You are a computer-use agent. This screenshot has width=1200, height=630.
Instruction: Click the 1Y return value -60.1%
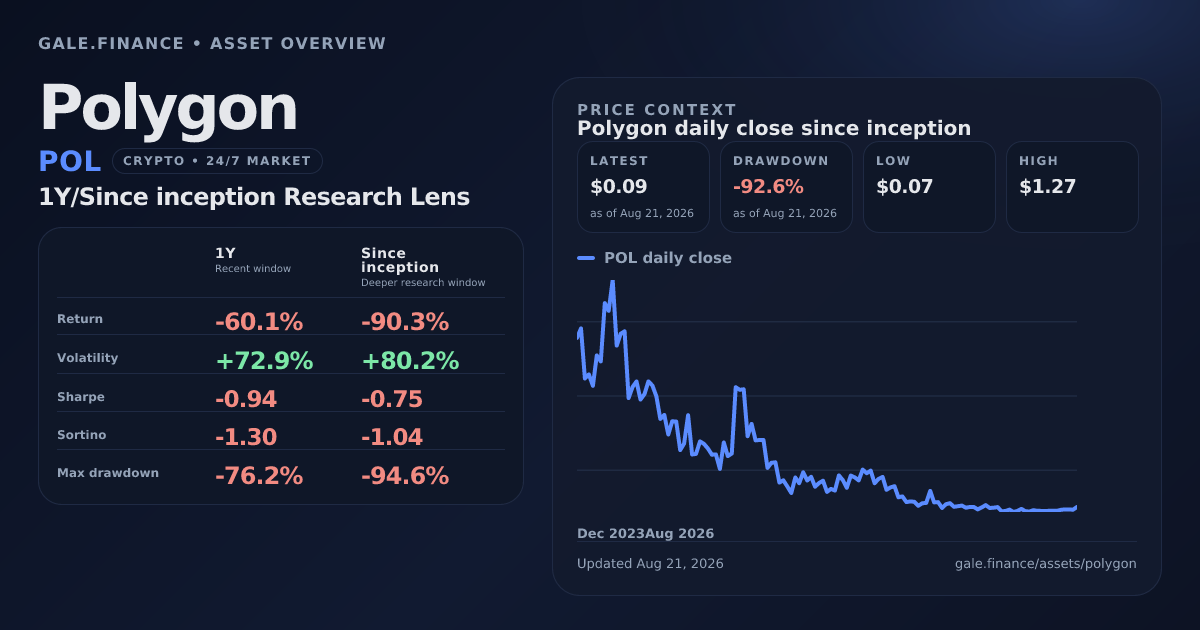click(x=259, y=322)
